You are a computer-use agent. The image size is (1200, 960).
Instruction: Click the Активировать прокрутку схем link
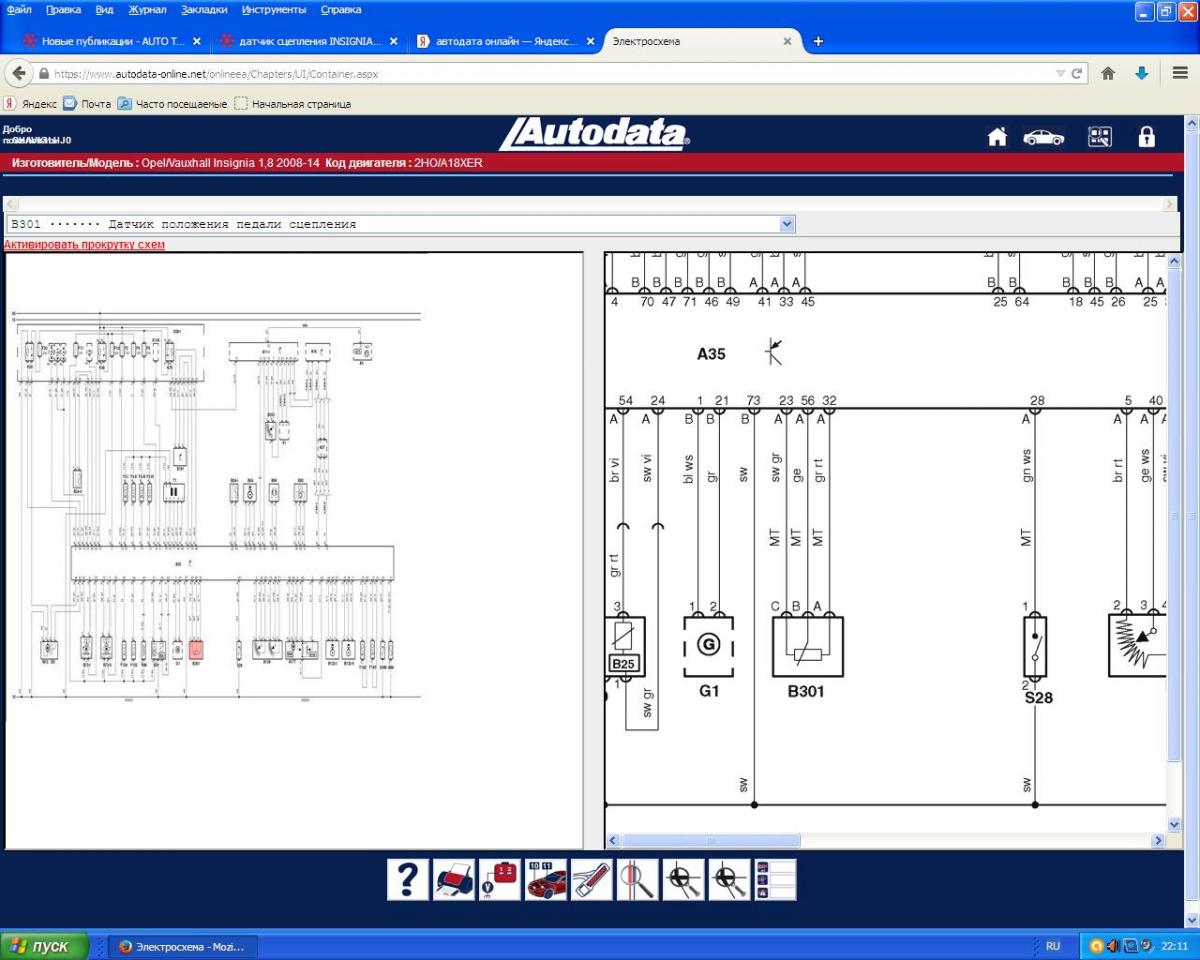pyautogui.click(x=85, y=245)
